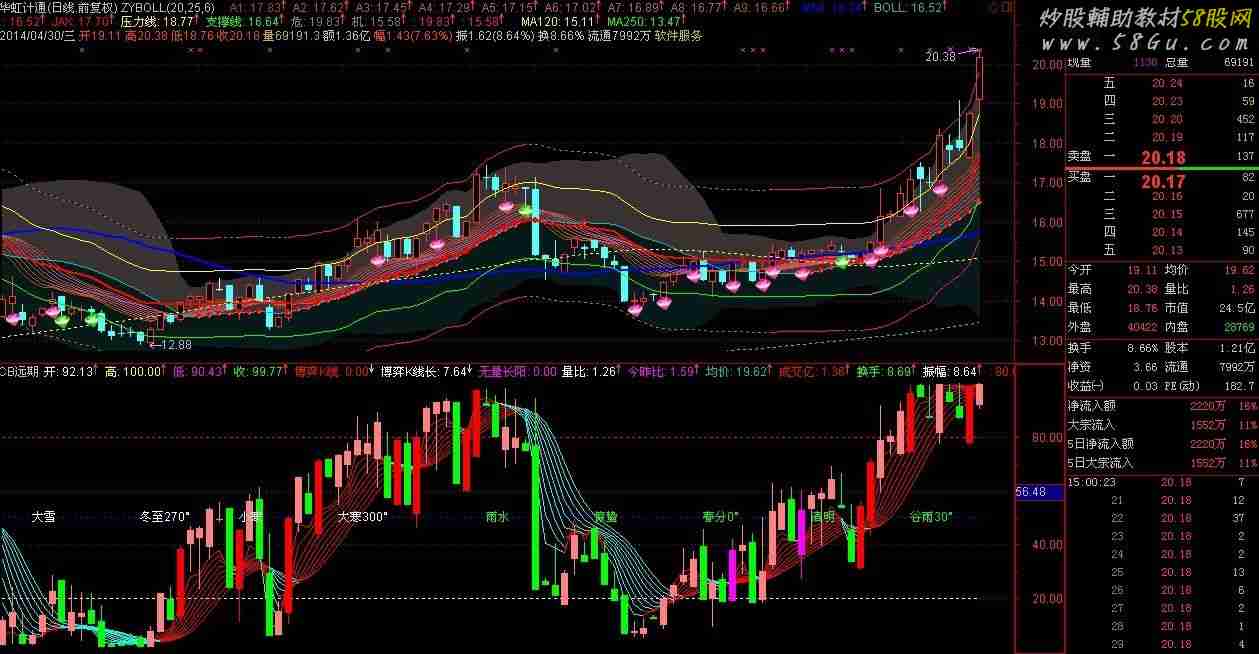Image resolution: width=1259 pixels, height=654 pixels.
Task: Click the 支撑线: 16.64 value
Action: tap(242, 21)
